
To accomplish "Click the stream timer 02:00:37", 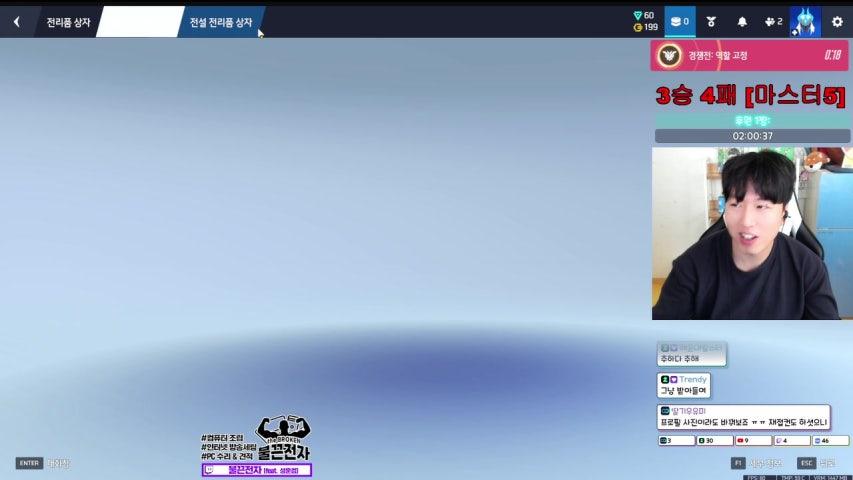I will pyautogui.click(x=752, y=136).
